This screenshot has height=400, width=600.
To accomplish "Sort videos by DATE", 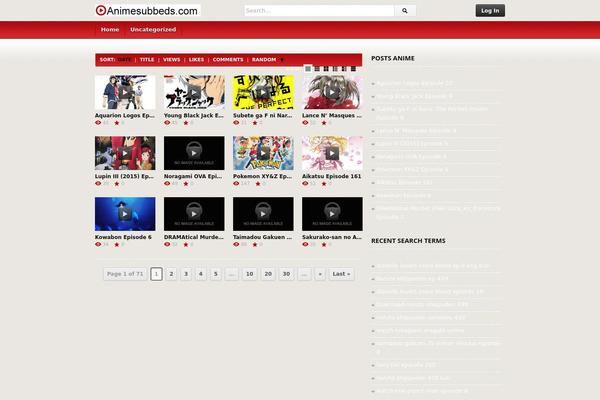I will pyautogui.click(x=124, y=60).
